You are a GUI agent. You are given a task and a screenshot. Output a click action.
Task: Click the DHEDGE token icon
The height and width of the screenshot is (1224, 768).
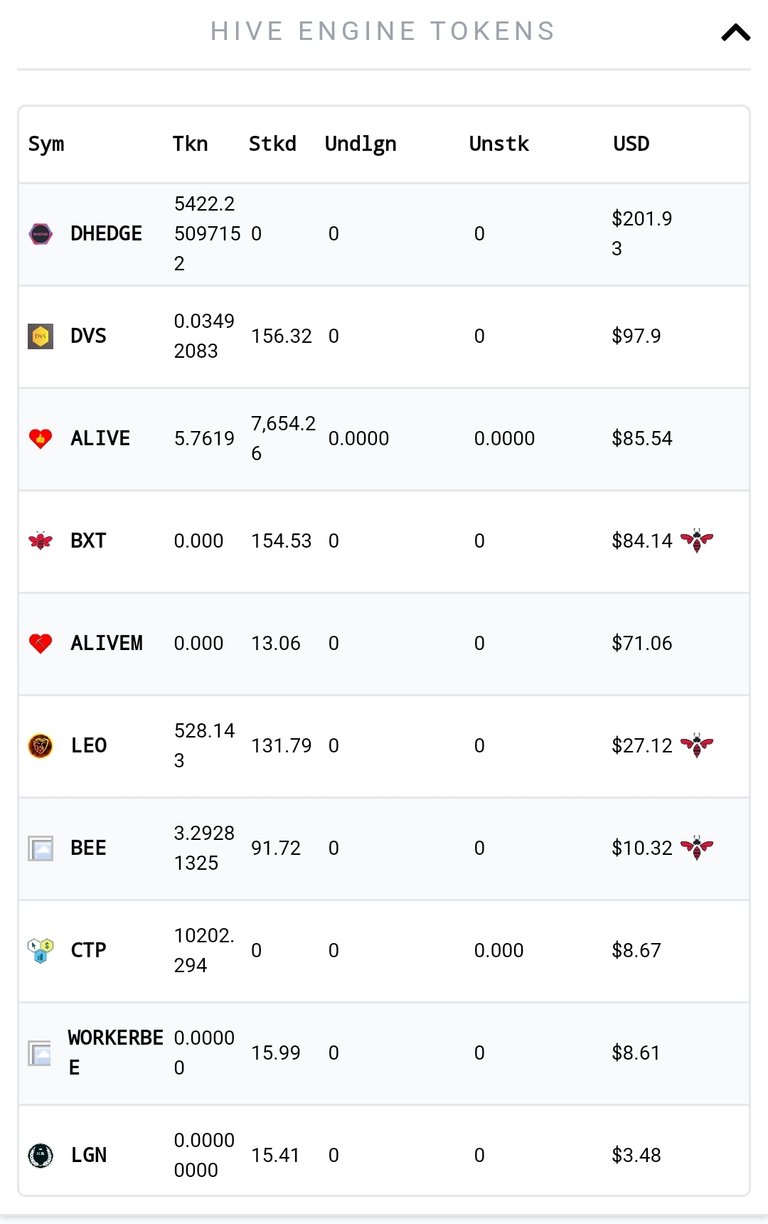point(40,234)
